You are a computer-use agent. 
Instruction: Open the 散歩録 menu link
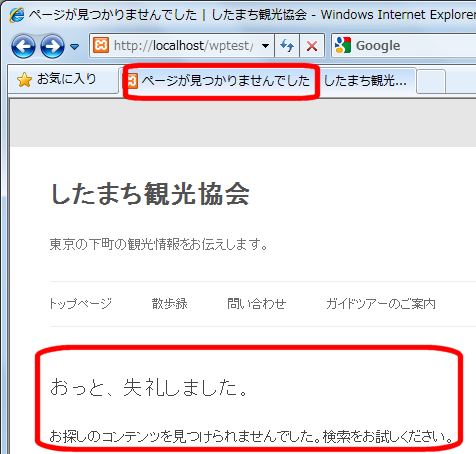click(170, 304)
